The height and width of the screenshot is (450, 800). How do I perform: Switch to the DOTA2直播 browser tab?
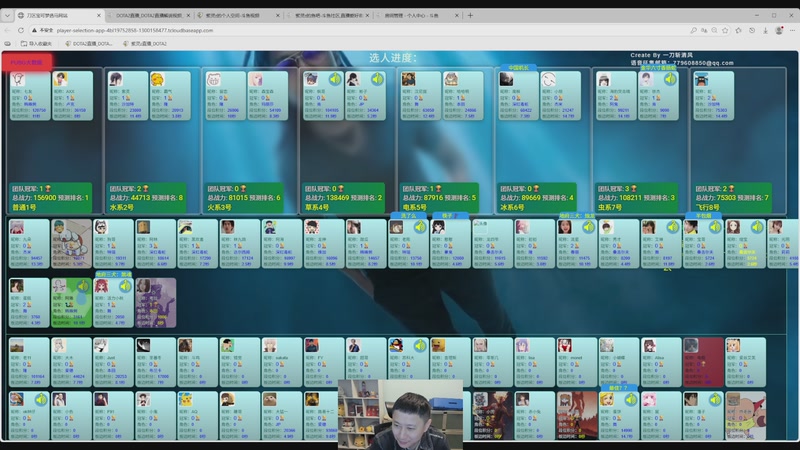pyautogui.click(x=148, y=15)
